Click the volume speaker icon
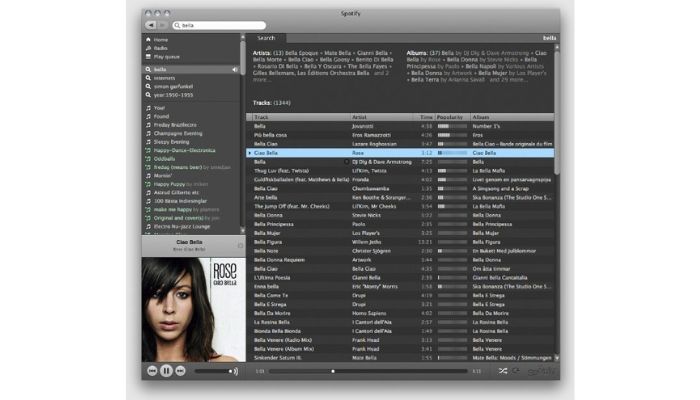The width and height of the screenshot is (700, 400). [236, 371]
